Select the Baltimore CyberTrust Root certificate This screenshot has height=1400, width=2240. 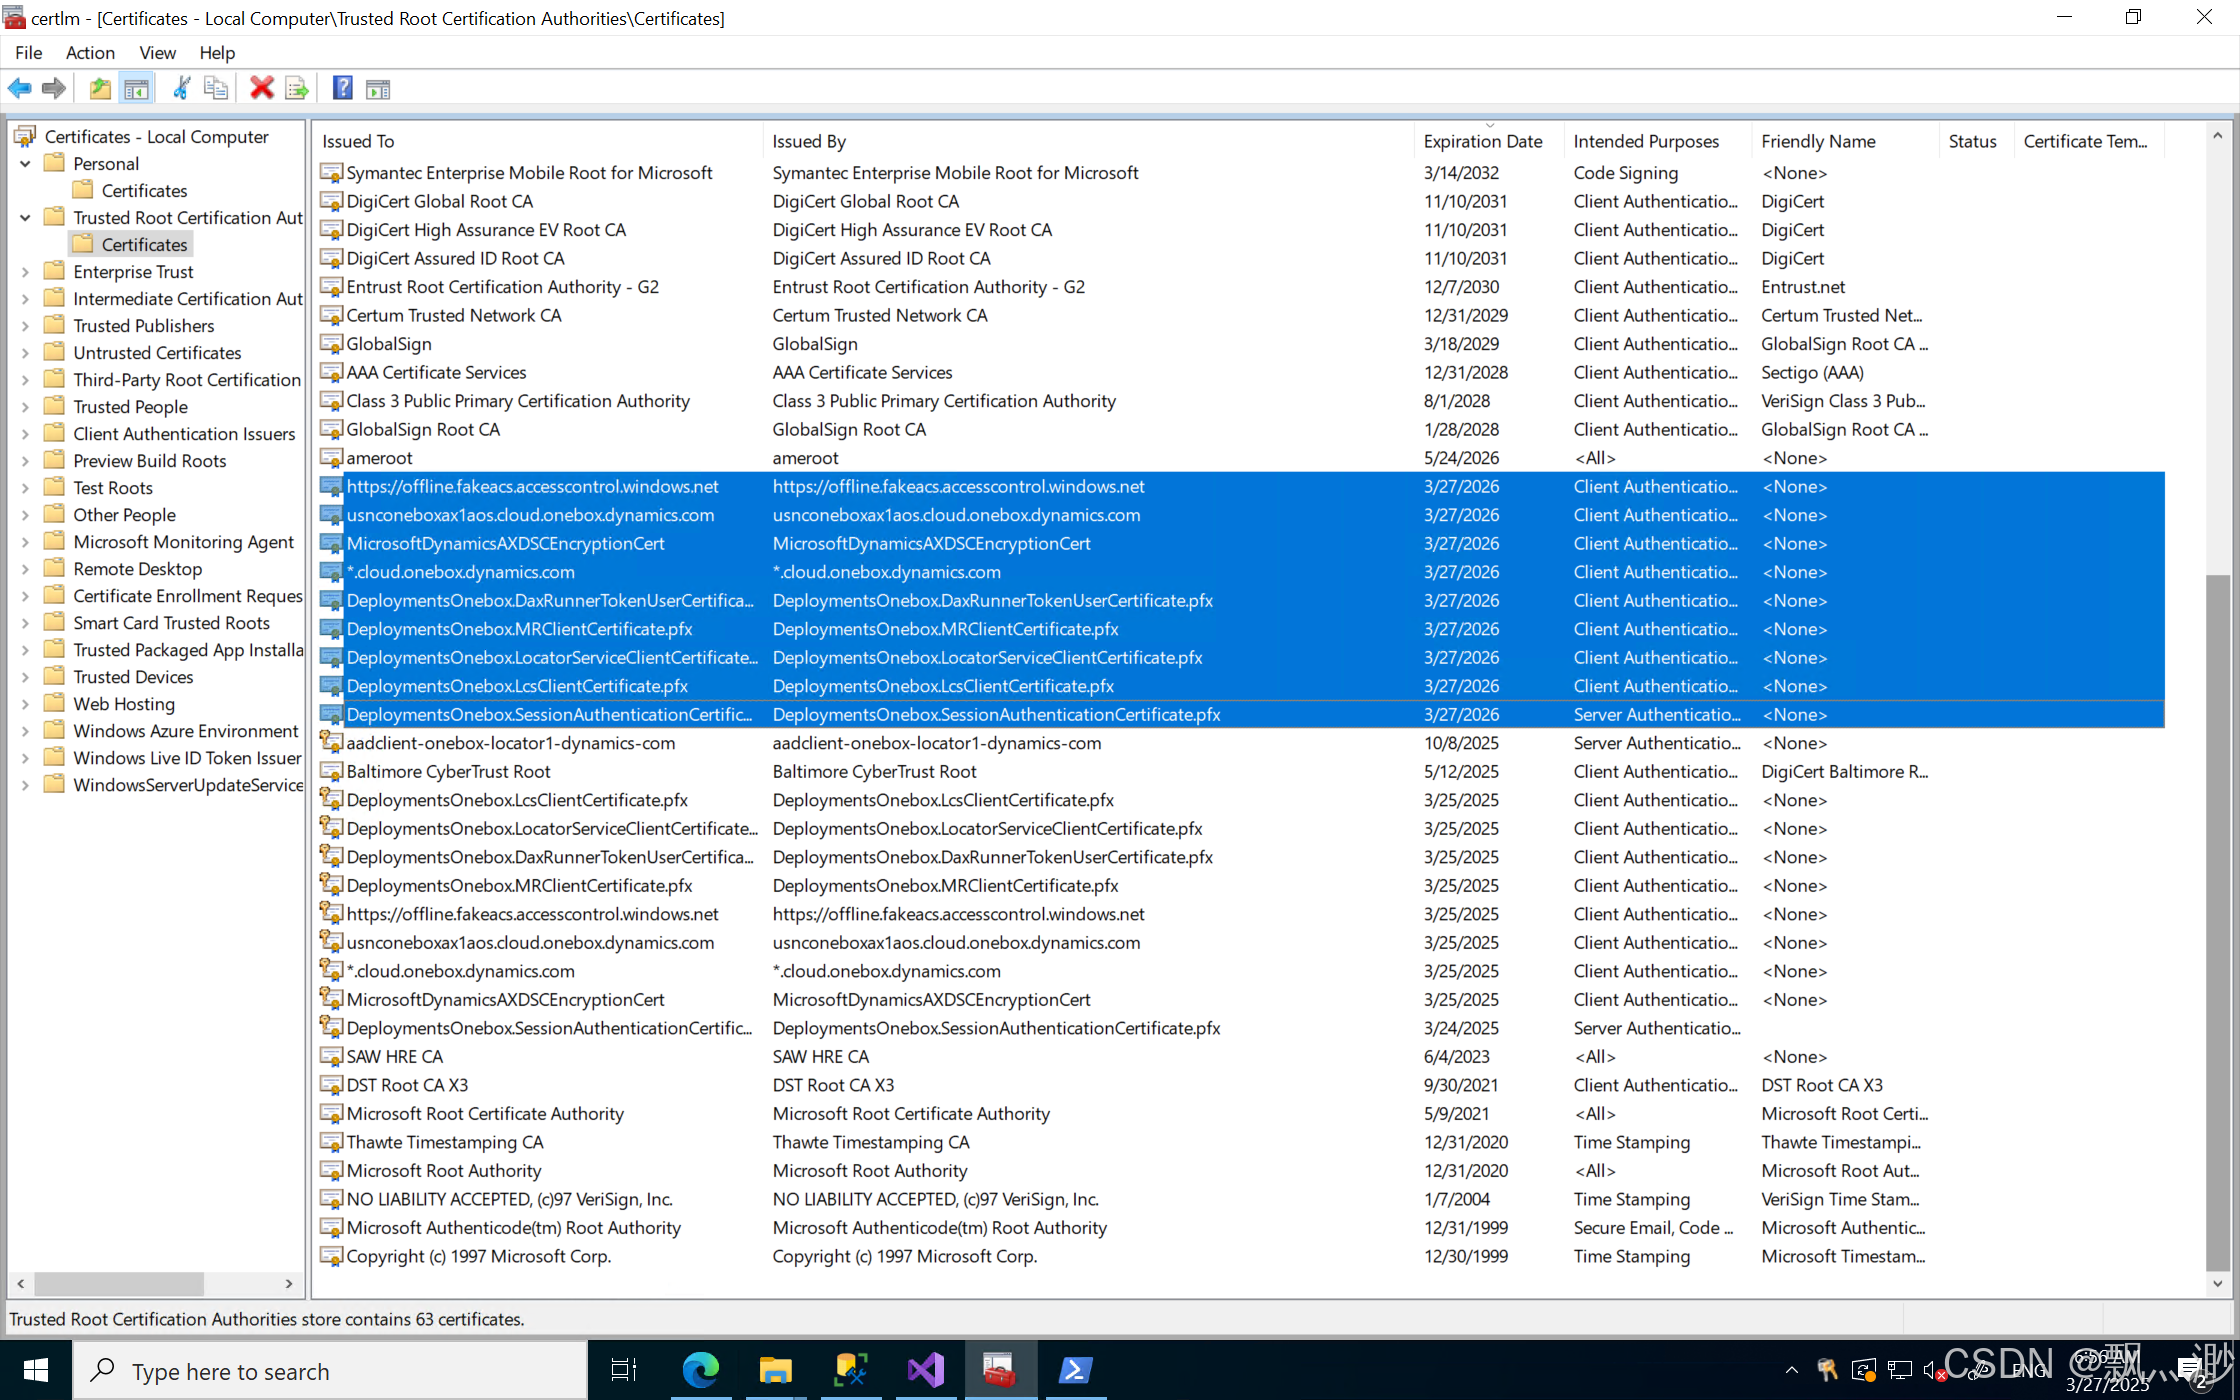(448, 771)
